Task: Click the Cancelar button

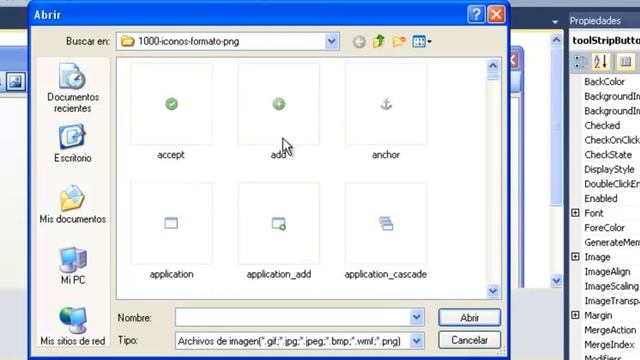Action: pos(469,340)
